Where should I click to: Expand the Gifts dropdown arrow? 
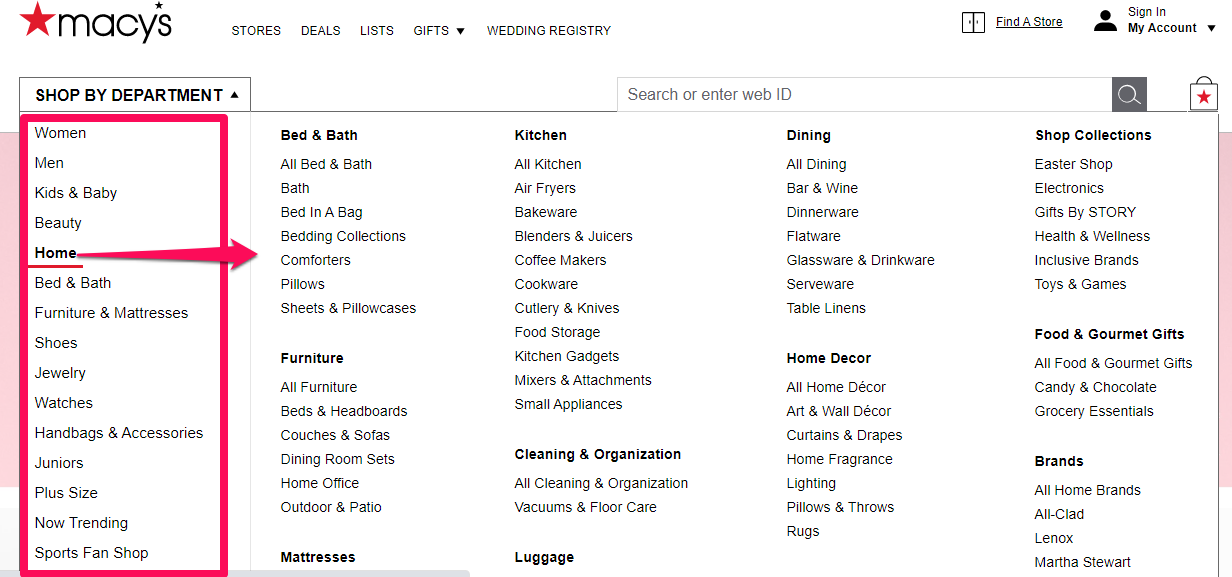461,31
